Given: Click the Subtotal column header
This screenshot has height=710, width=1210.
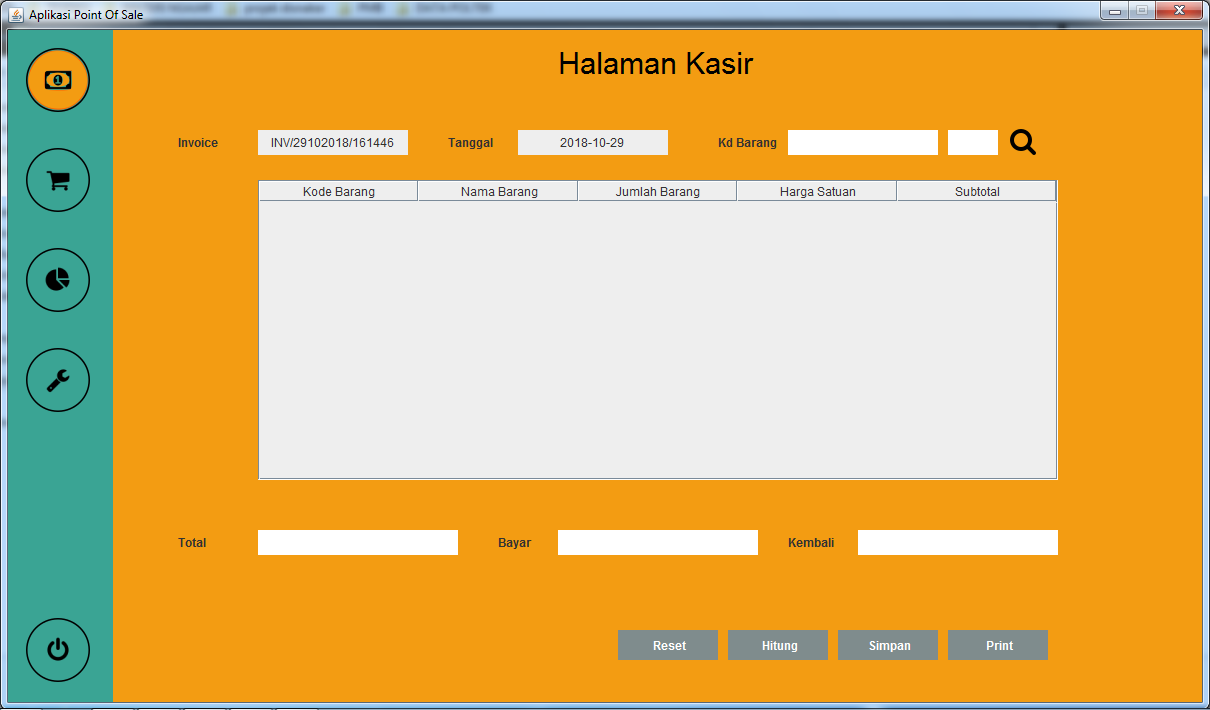Looking at the screenshot, I should (975, 190).
